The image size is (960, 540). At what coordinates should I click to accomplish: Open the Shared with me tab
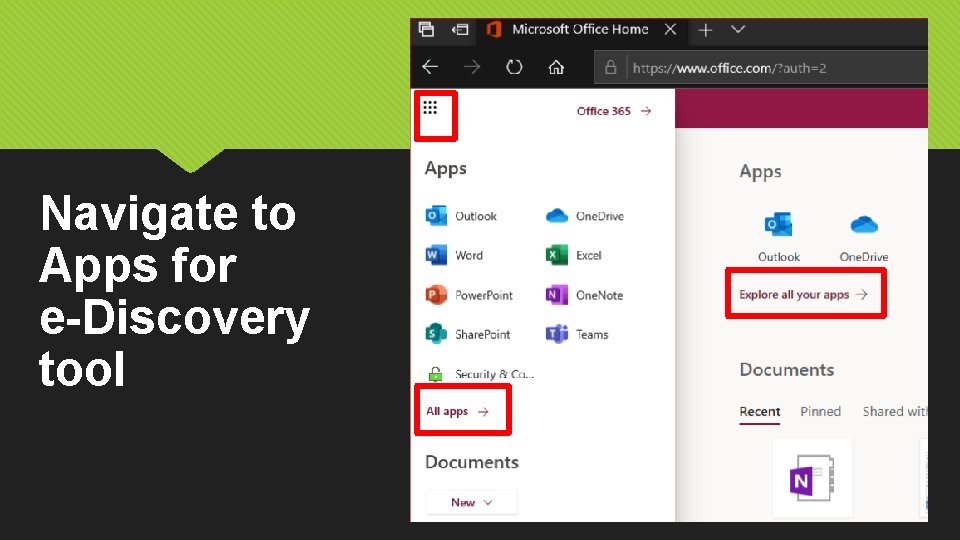point(895,411)
